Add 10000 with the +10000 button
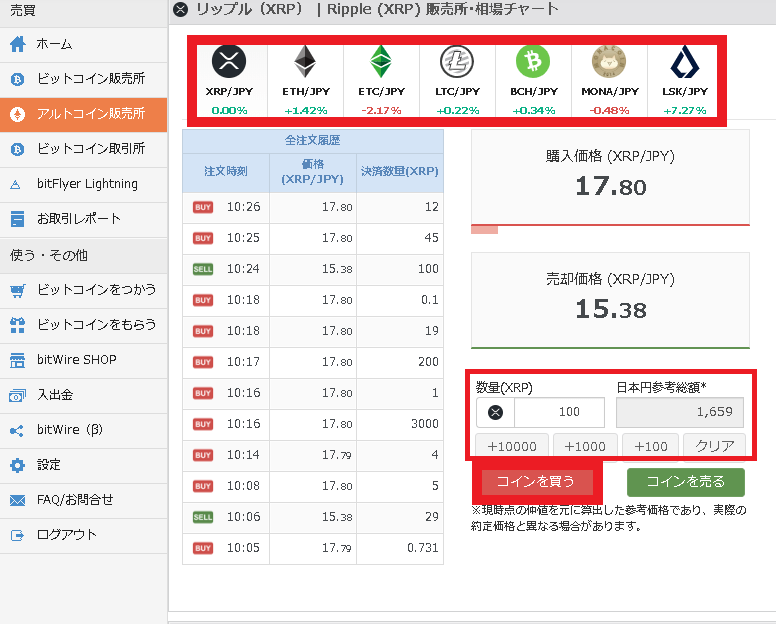 tap(512, 446)
